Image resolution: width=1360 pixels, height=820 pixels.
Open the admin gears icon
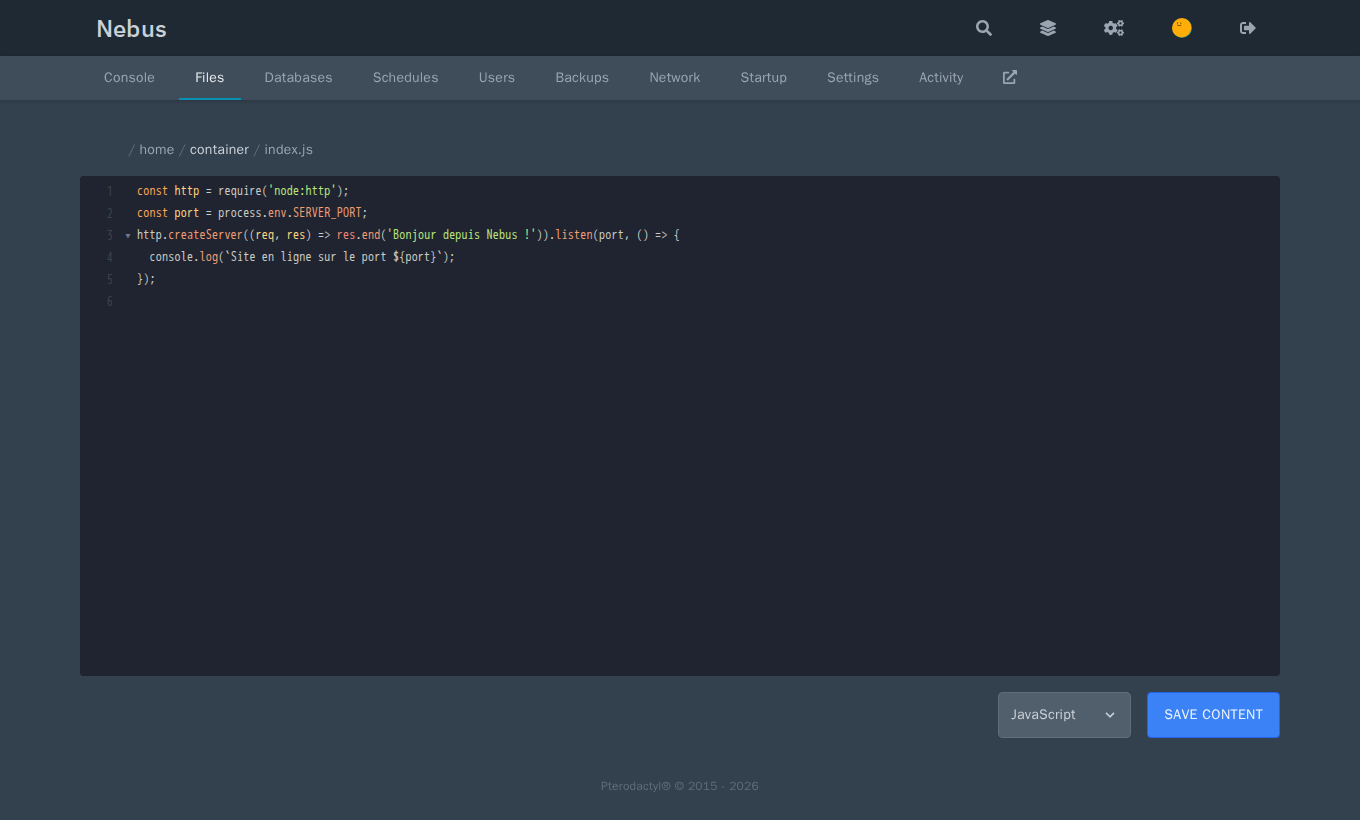click(1114, 28)
